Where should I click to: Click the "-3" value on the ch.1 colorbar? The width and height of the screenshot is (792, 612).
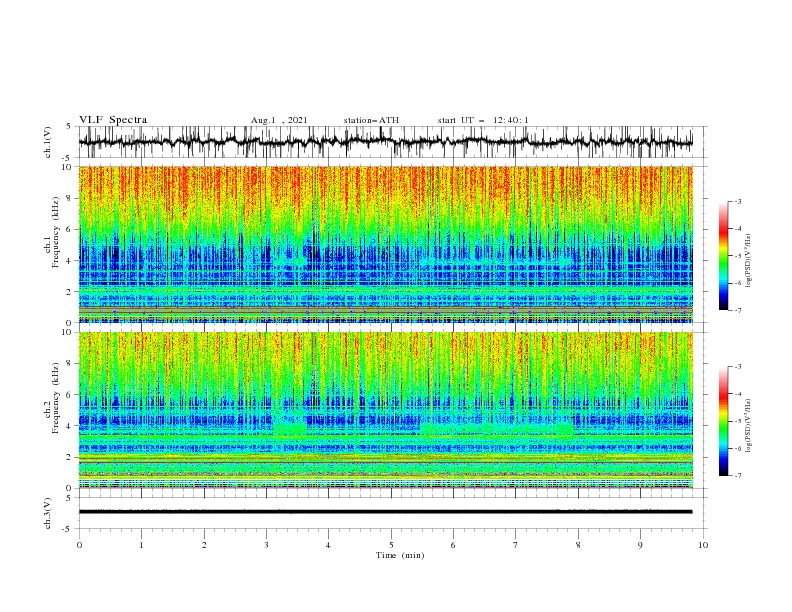click(737, 201)
